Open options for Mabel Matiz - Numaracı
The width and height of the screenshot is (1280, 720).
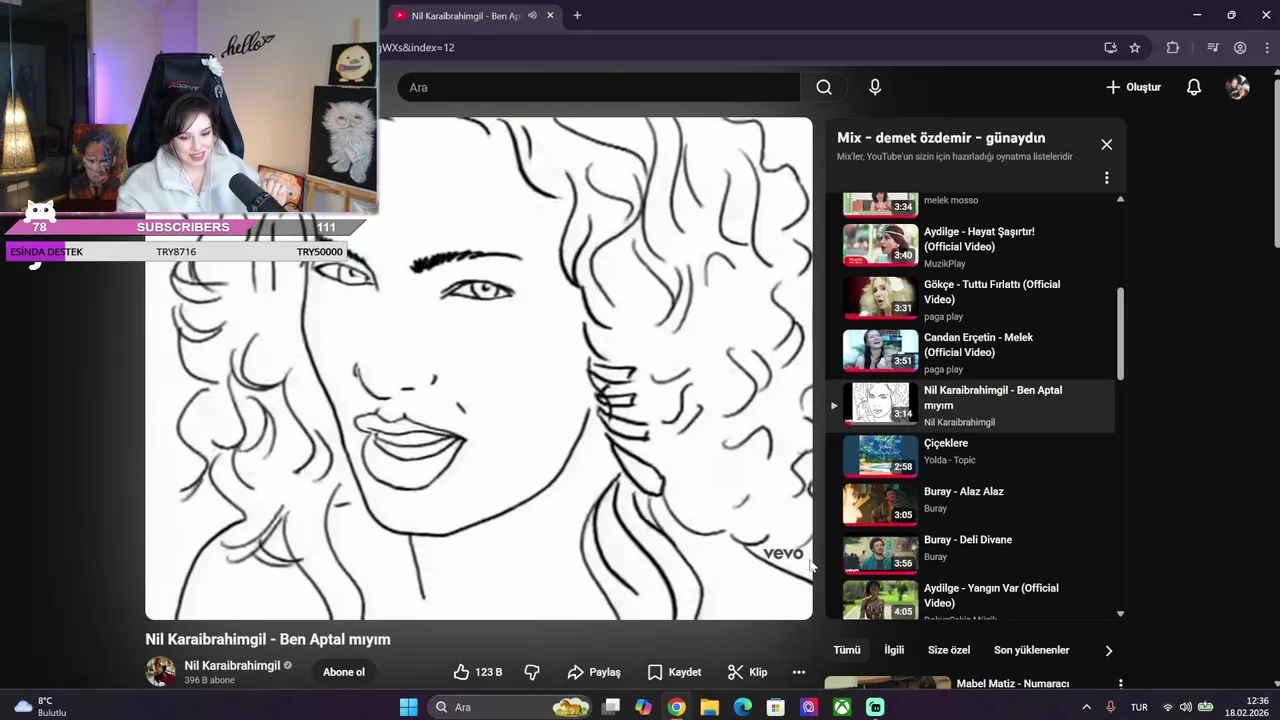click(x=1120, y=684)
